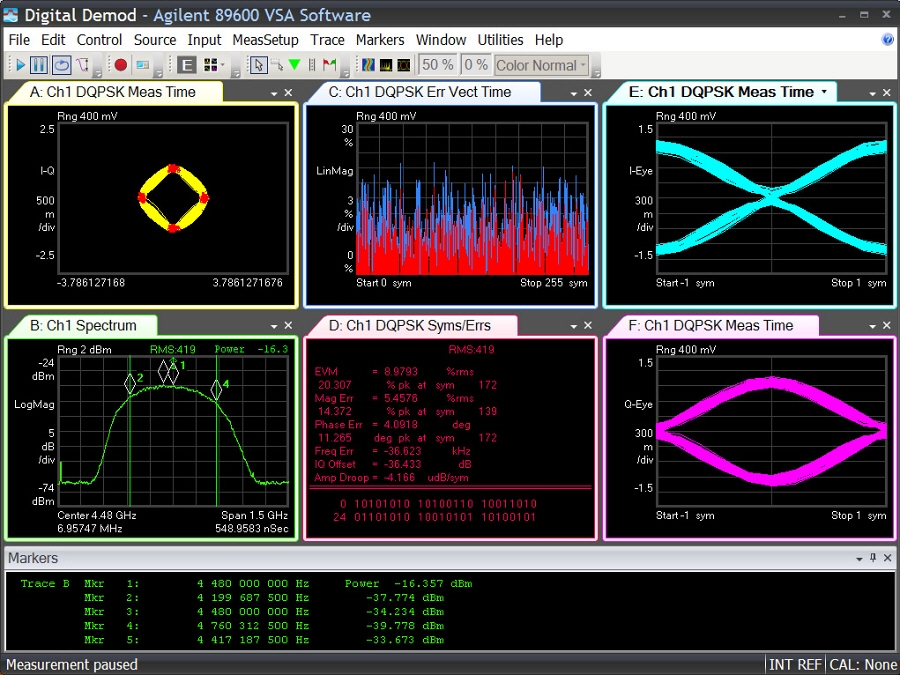
Task: Start recording with the red Record button
Action: (121, 65)
